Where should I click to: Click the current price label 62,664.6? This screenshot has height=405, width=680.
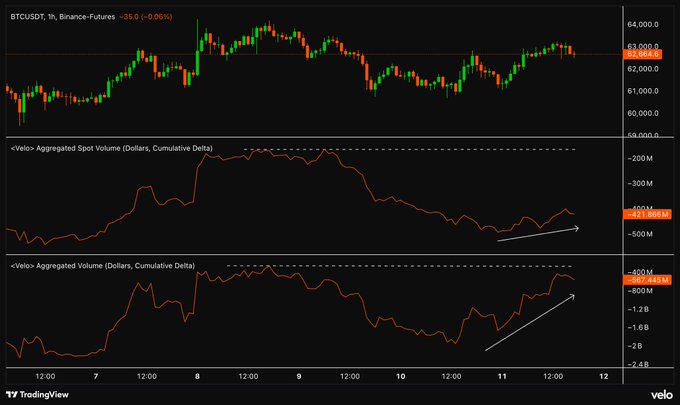pos(642,54)
